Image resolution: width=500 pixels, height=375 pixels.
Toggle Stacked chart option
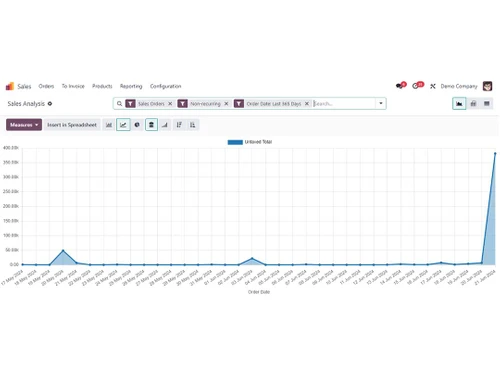[151, 125]
